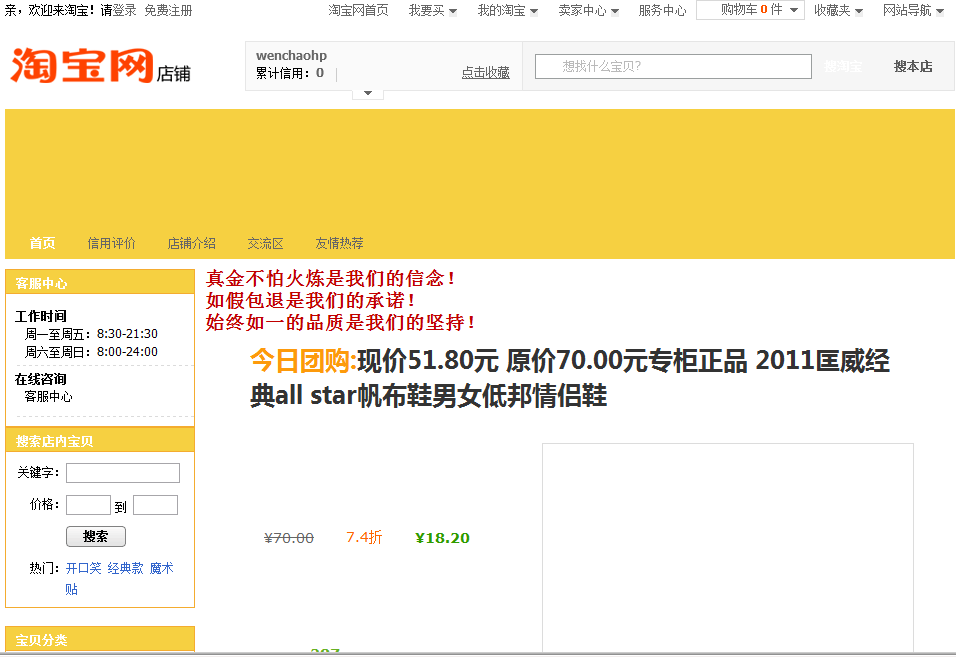The height and width of the screenshot is (657, 956).
Task: Click hot keyword 经典款
Action: (125, 568)
